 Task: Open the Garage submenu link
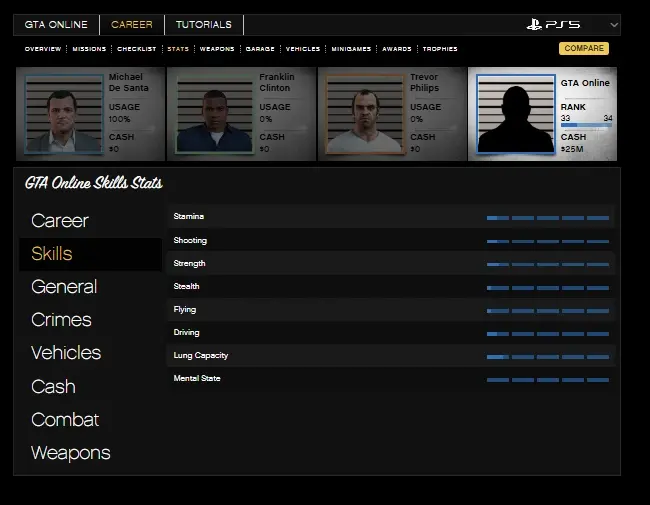point(260,49)
